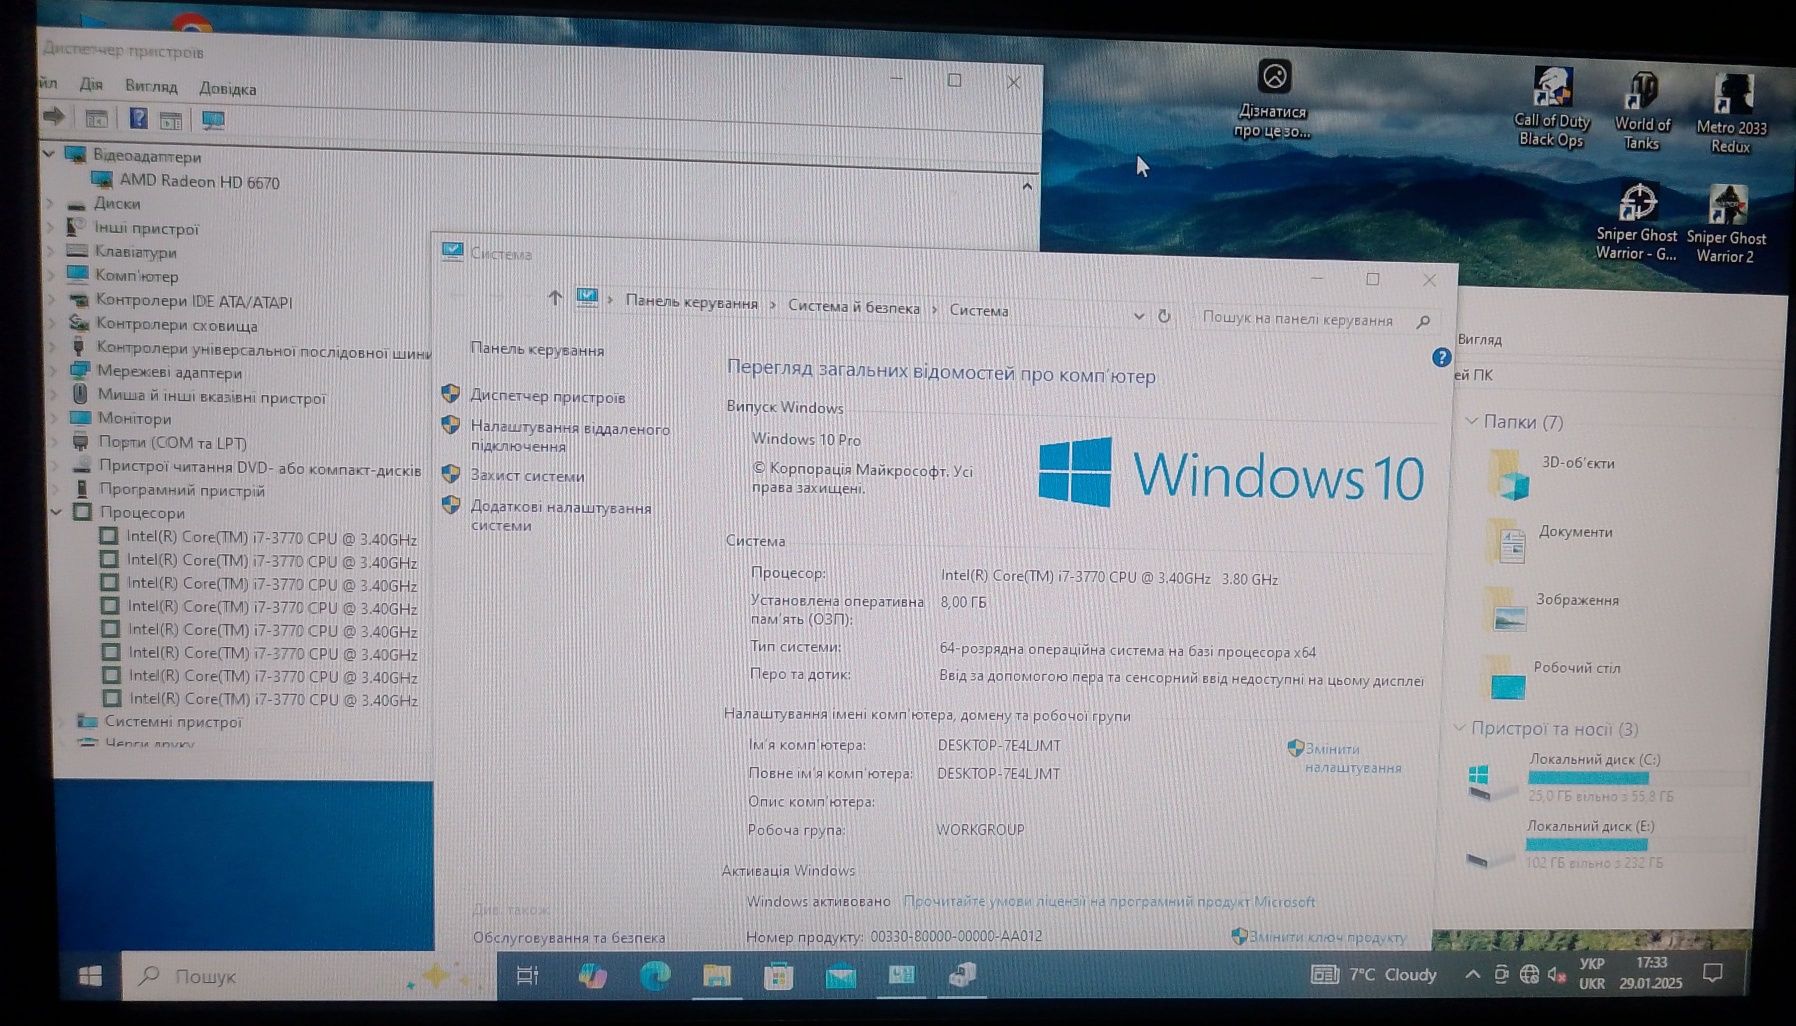
Task: Select the Зображення folder in Explorer
Action: (1553, 609)
